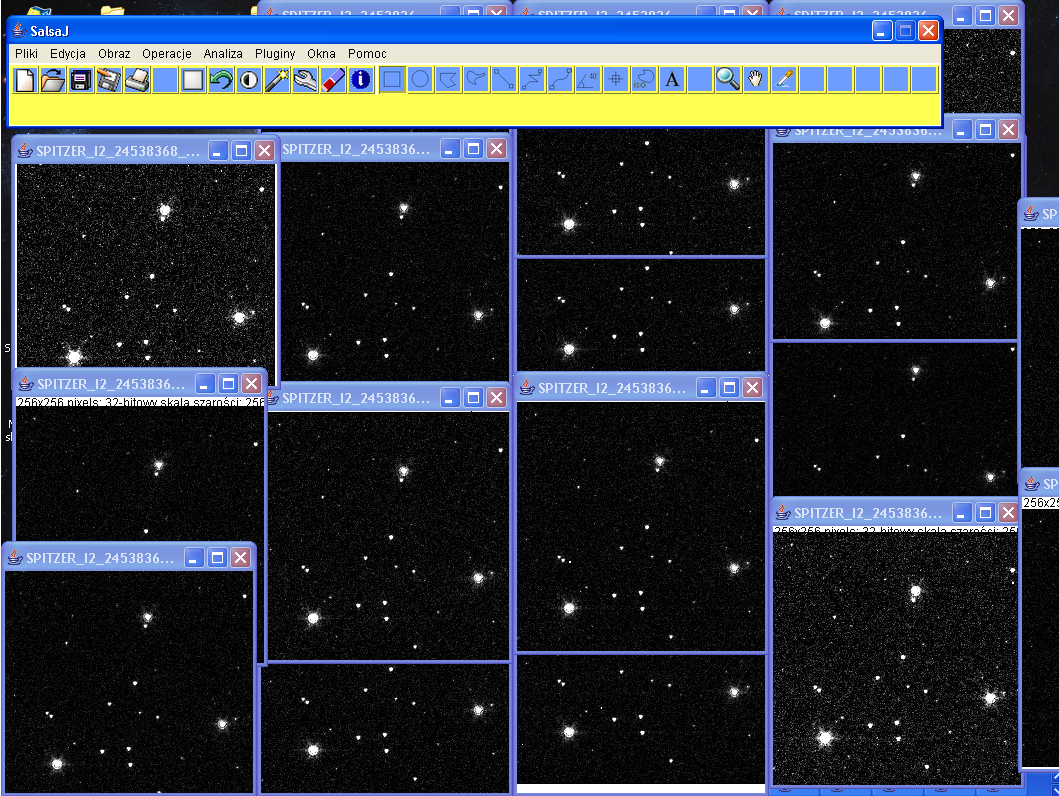Click the green undo arrow icon

pos(221,80)
